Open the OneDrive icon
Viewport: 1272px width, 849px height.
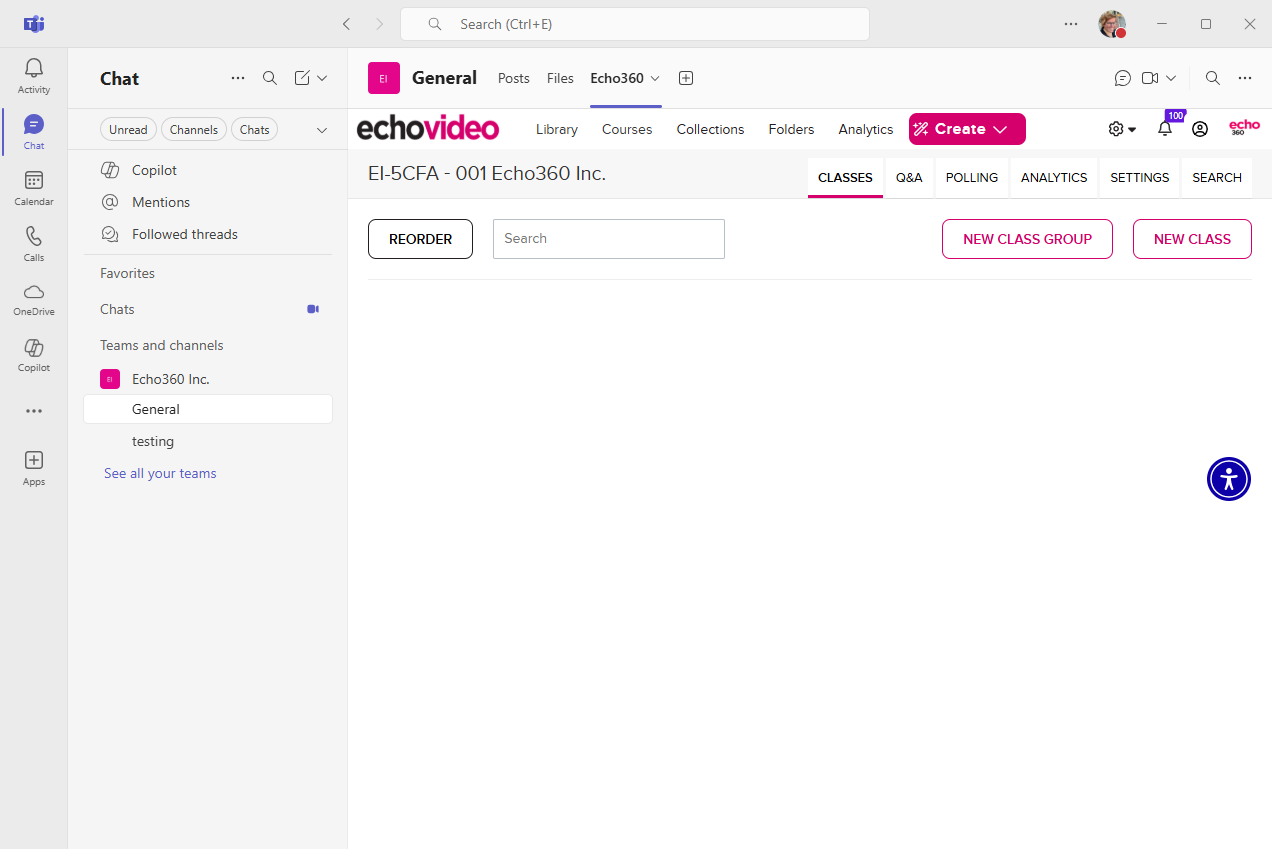[x=34, y=299]
